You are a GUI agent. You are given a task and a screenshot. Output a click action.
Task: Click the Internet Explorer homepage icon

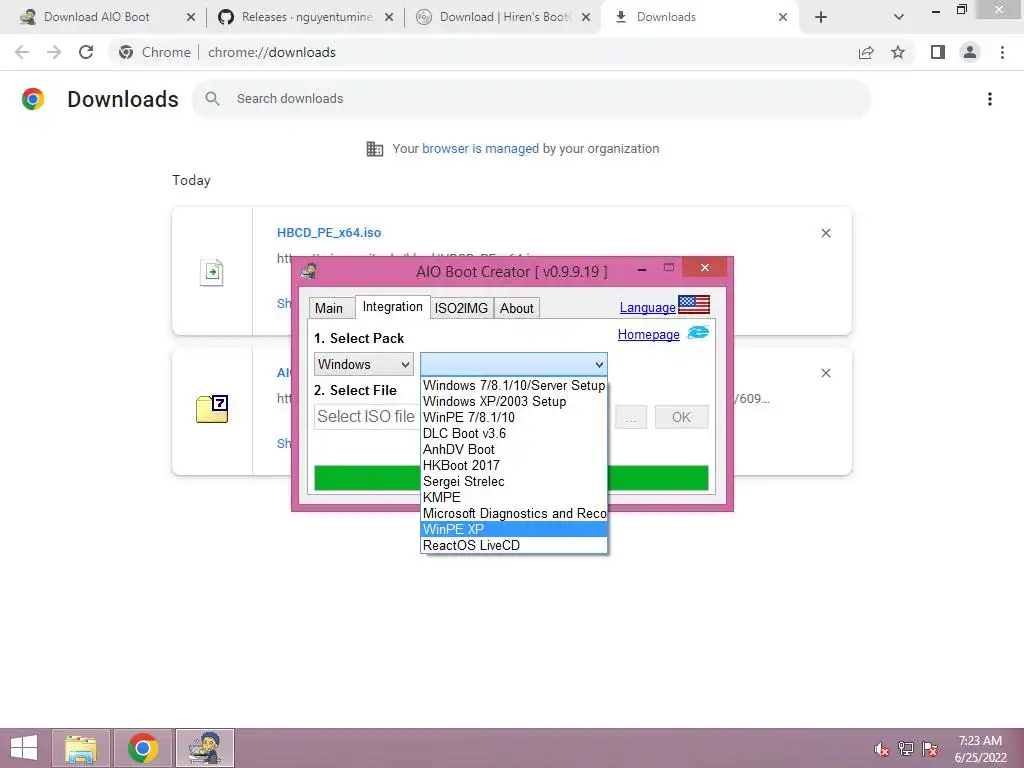[x=698, y=333]
